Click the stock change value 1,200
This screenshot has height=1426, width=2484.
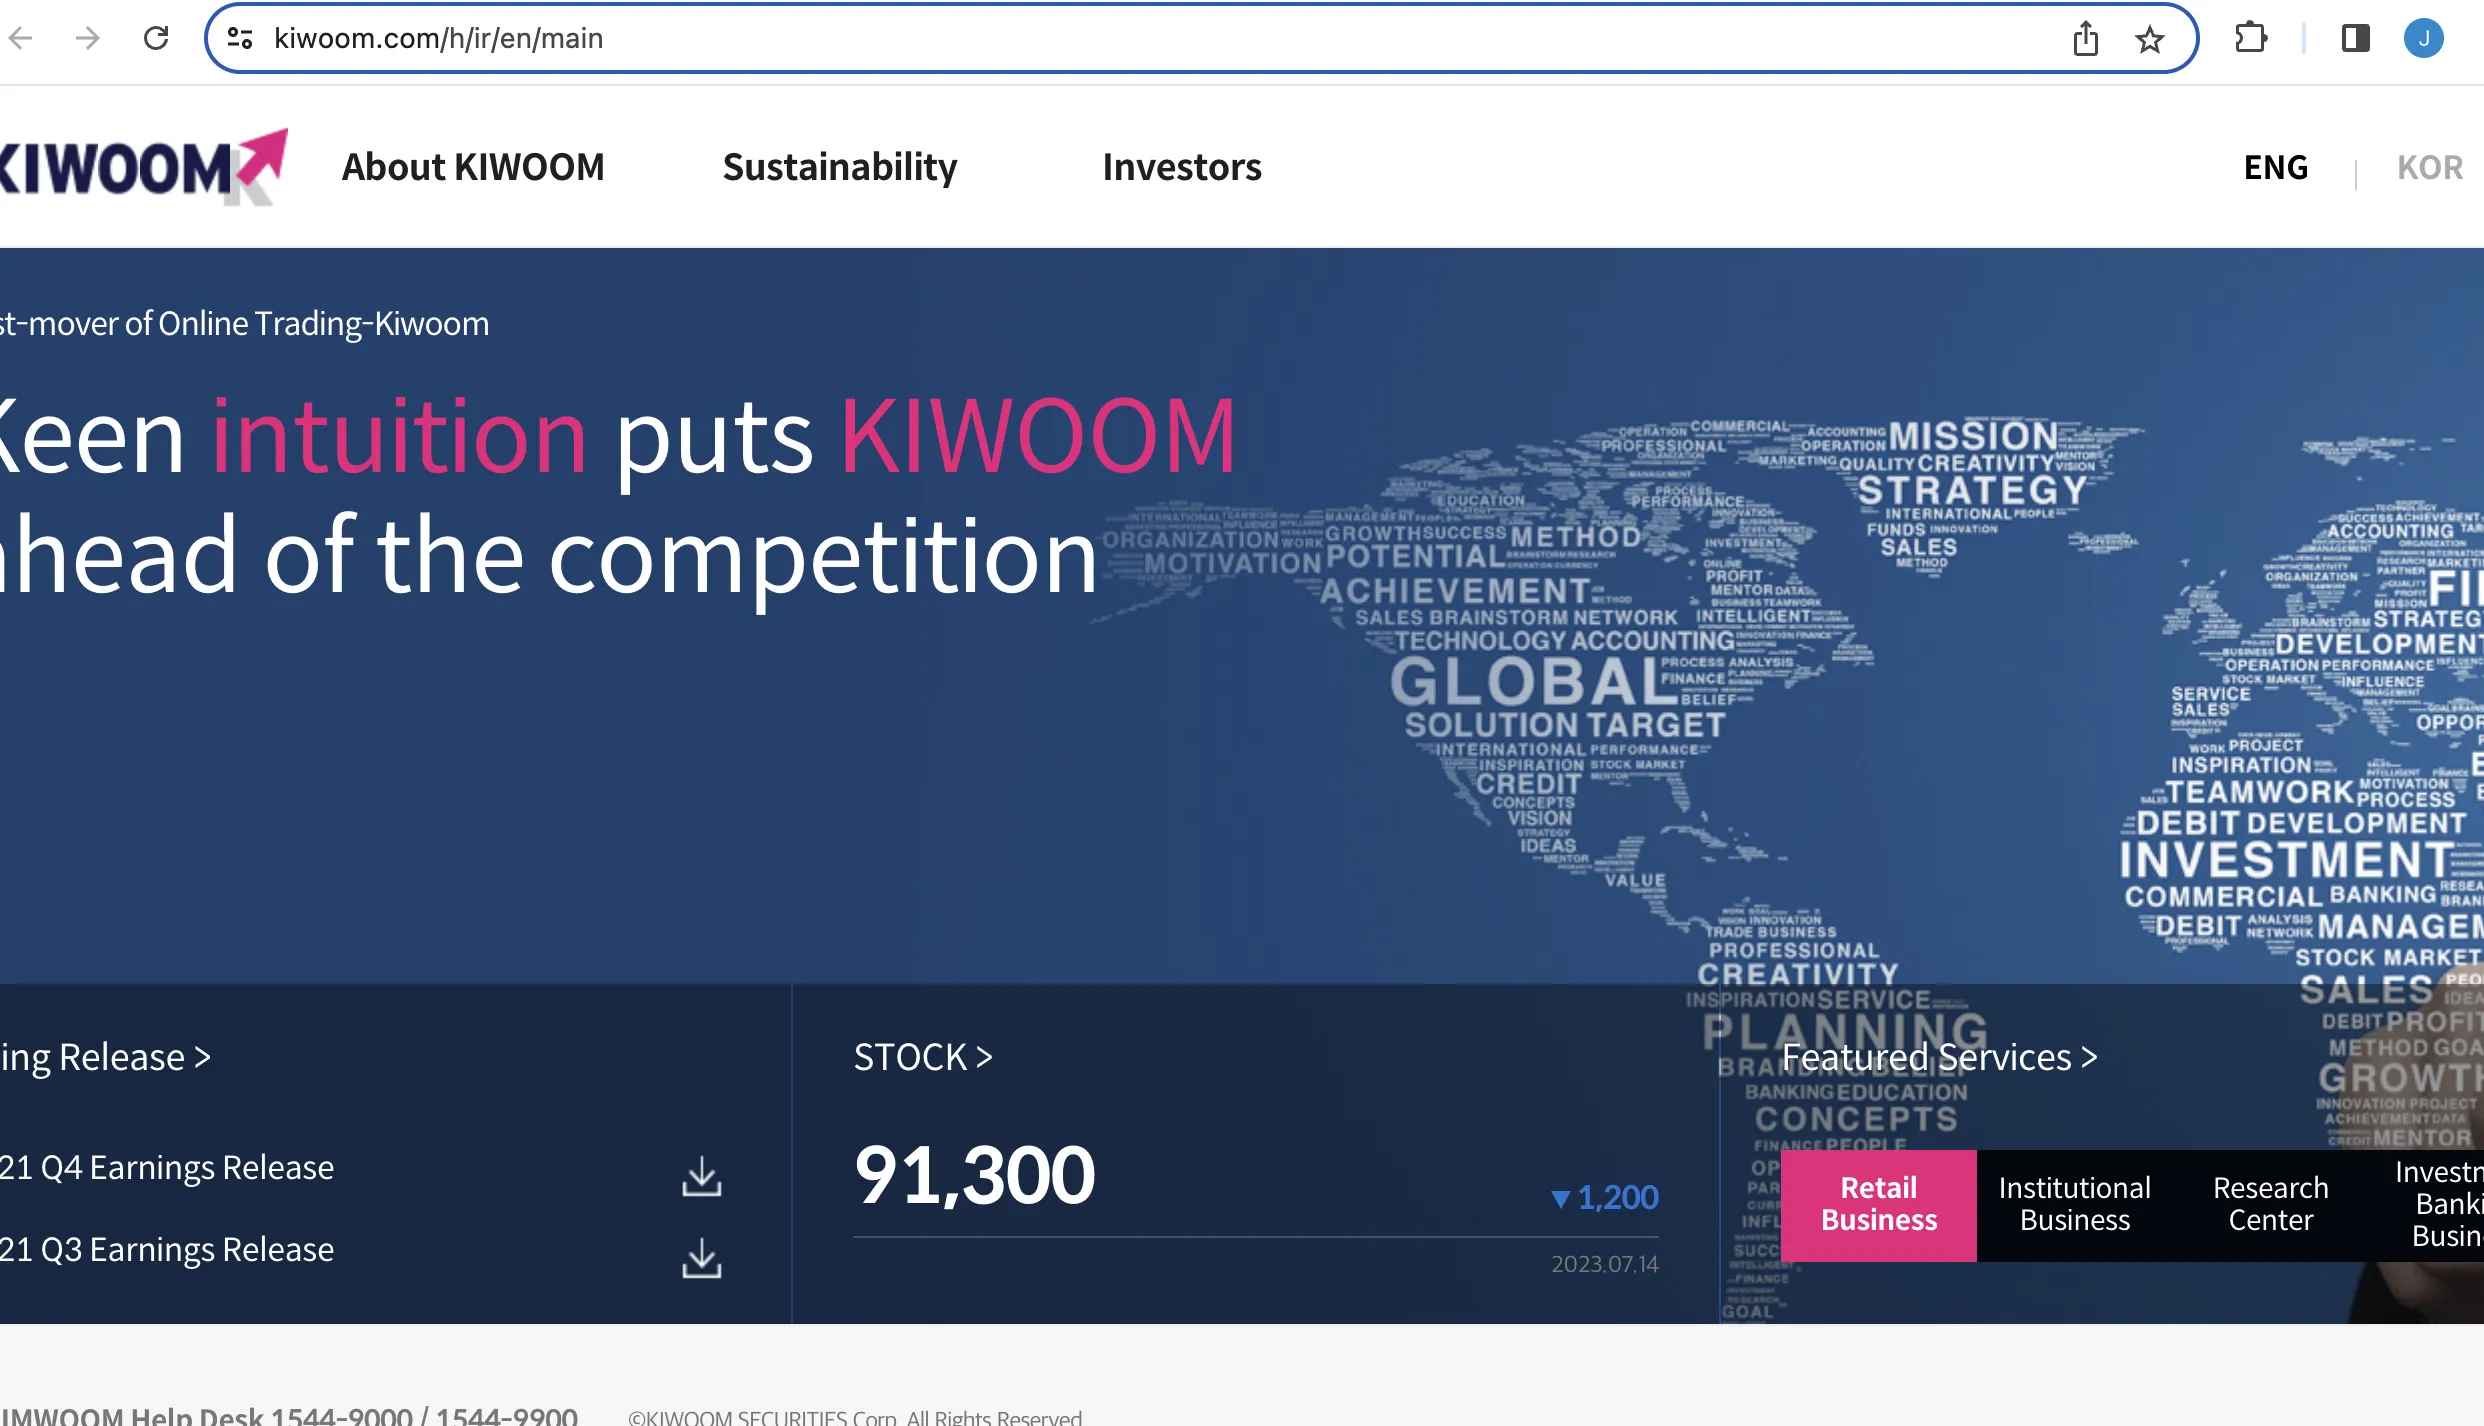(x=1605, y=1198)
